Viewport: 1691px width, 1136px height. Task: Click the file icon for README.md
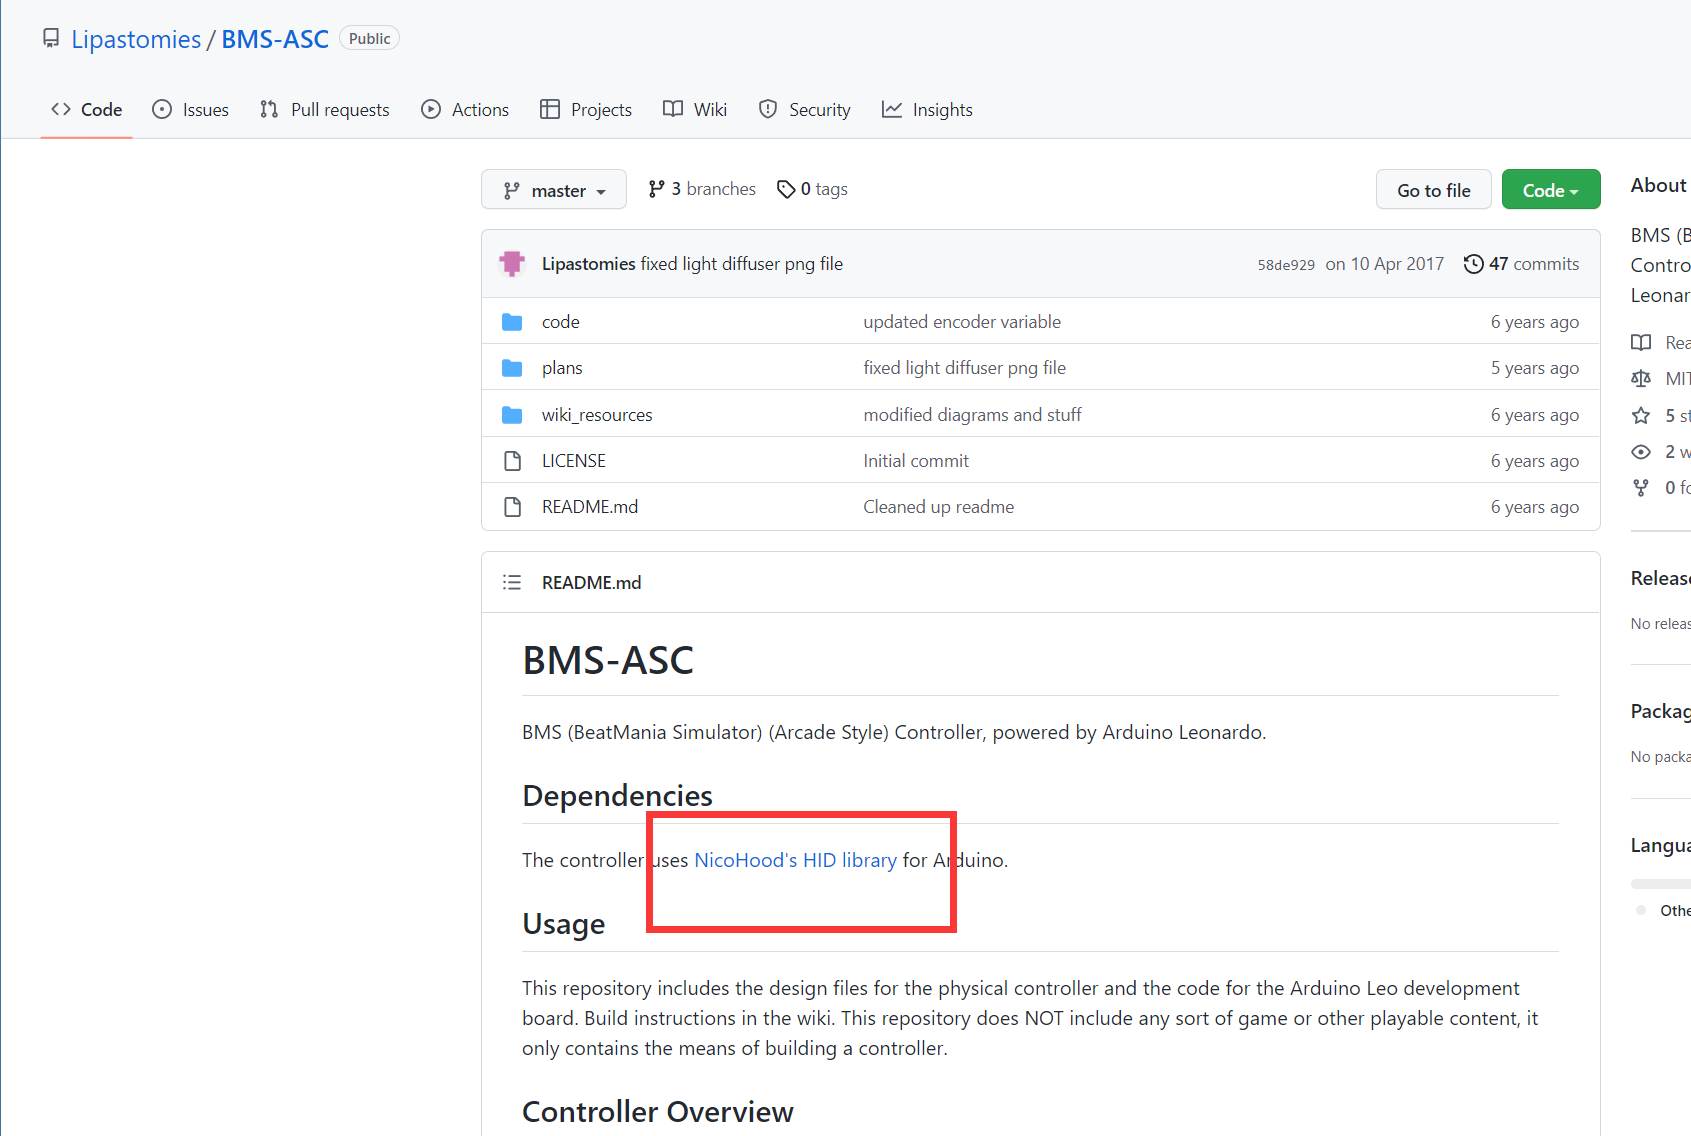[x=513, y=507]
